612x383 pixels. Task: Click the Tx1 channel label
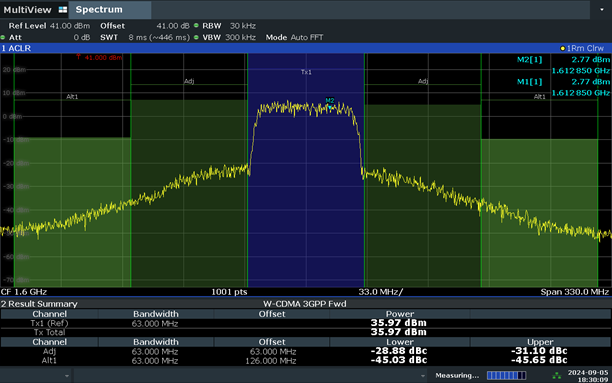[306, 72]
